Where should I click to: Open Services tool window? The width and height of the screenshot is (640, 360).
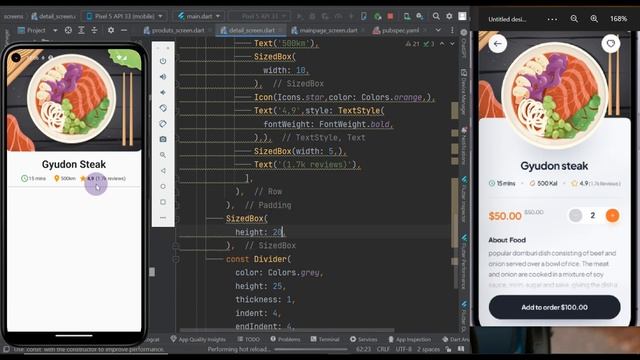(363, 339)
